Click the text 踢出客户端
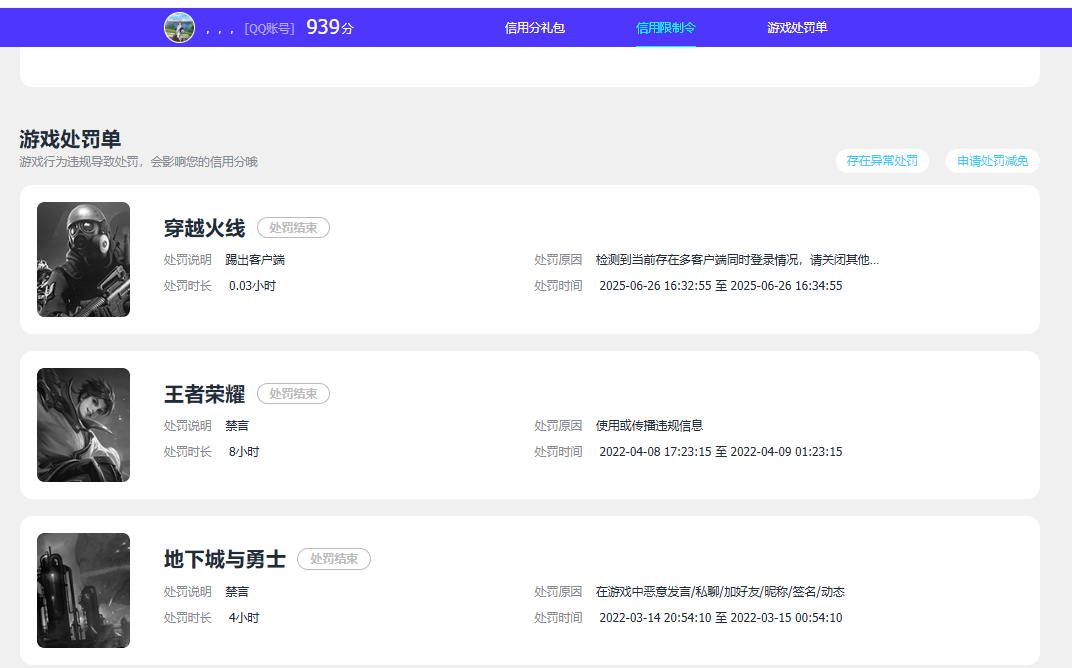 [x=255, y=260]
